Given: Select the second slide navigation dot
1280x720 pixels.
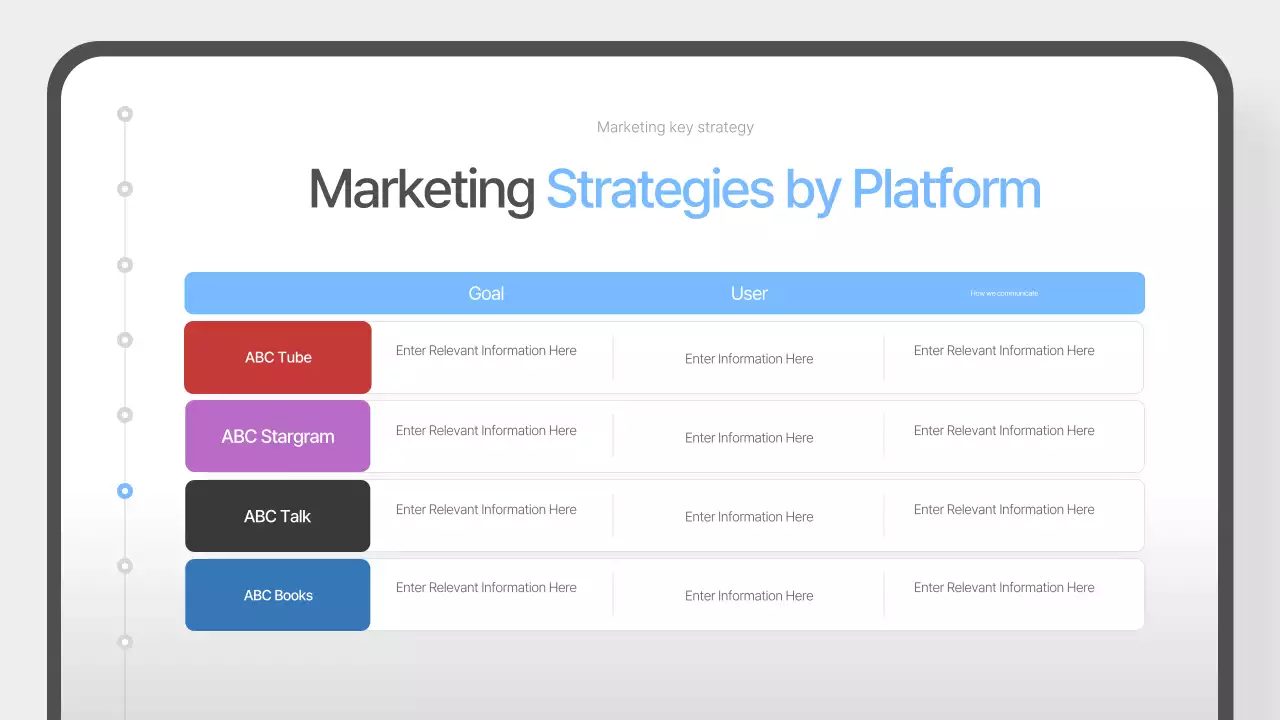Looking at the screenshot, I should pyautogui.click(x=125, y=188).
